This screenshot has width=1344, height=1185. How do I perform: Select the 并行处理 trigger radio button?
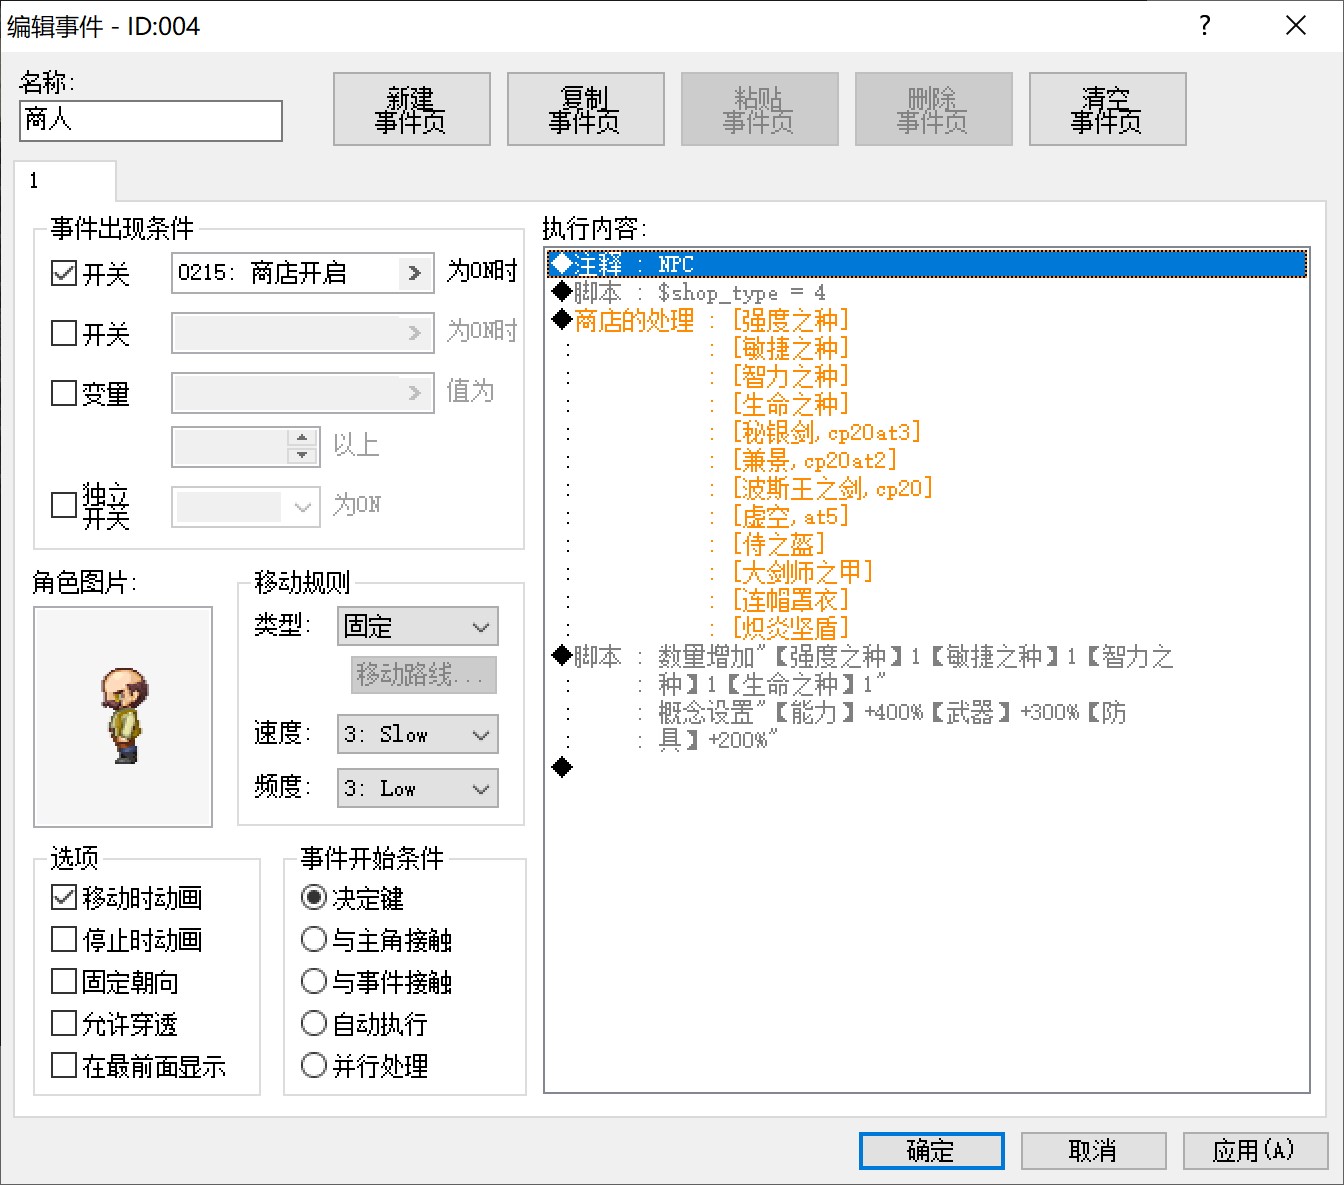tap(314, 1066)
